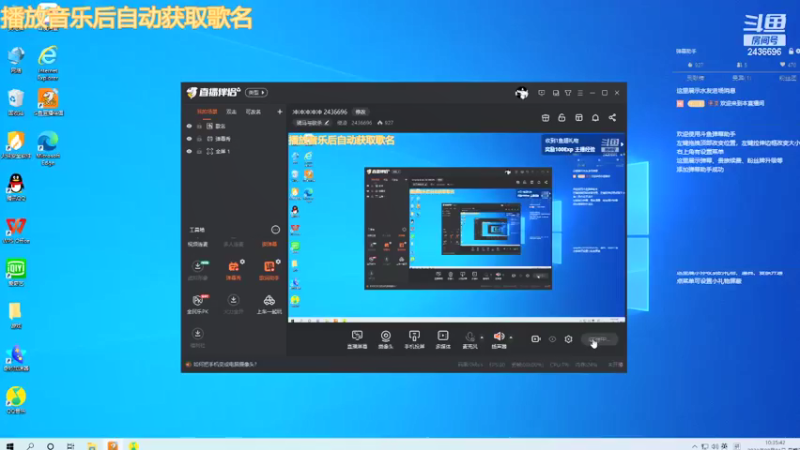
Task: Open the 上车一起玩 tool
Action: [x=269, y=304]
